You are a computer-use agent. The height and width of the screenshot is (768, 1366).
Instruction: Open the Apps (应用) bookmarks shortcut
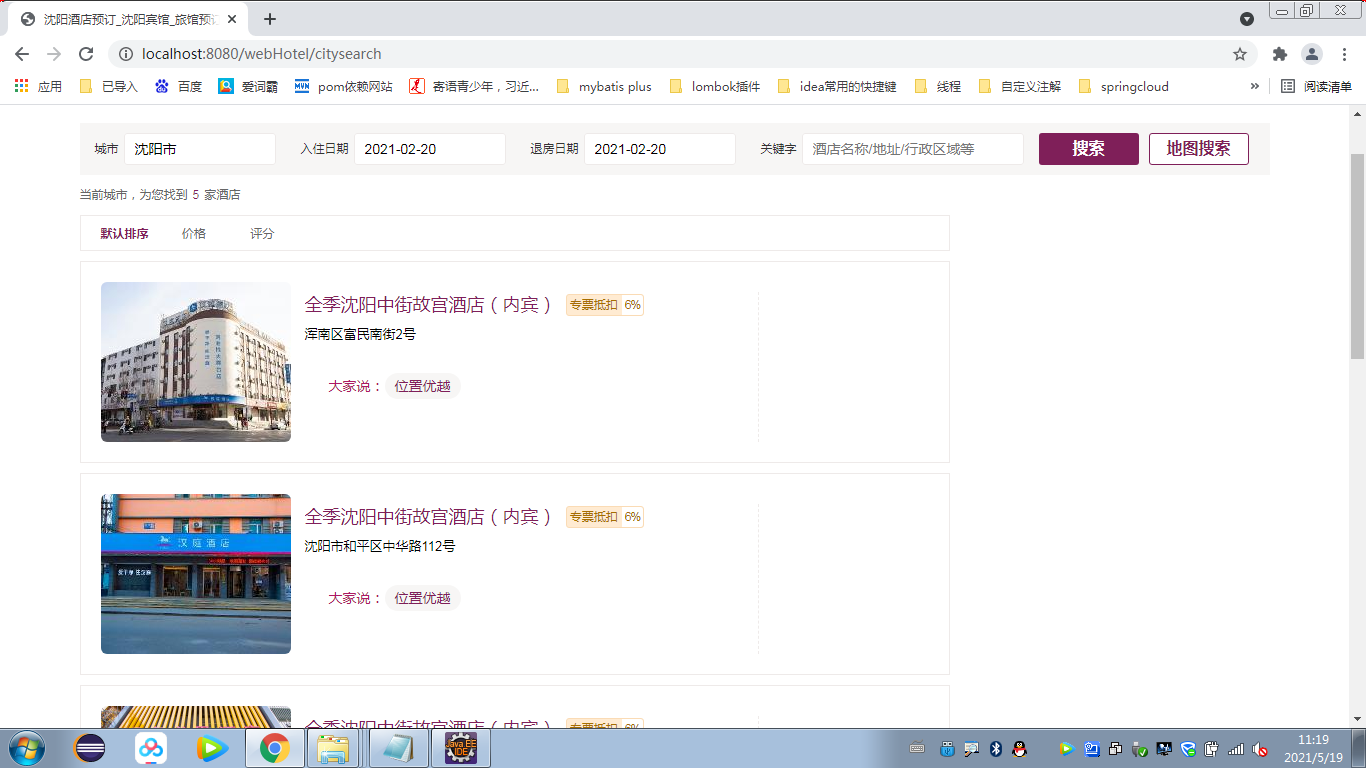tap(38, 87)
